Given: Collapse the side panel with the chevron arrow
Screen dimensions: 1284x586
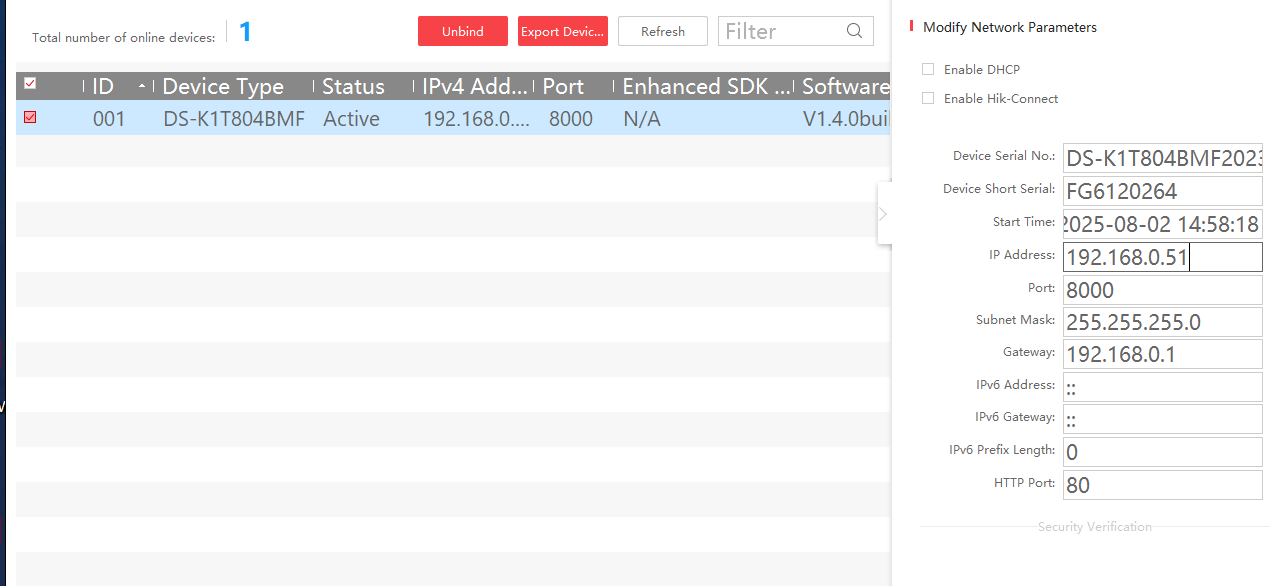Looking at the screenshot, I should click(x=883, y=213).
